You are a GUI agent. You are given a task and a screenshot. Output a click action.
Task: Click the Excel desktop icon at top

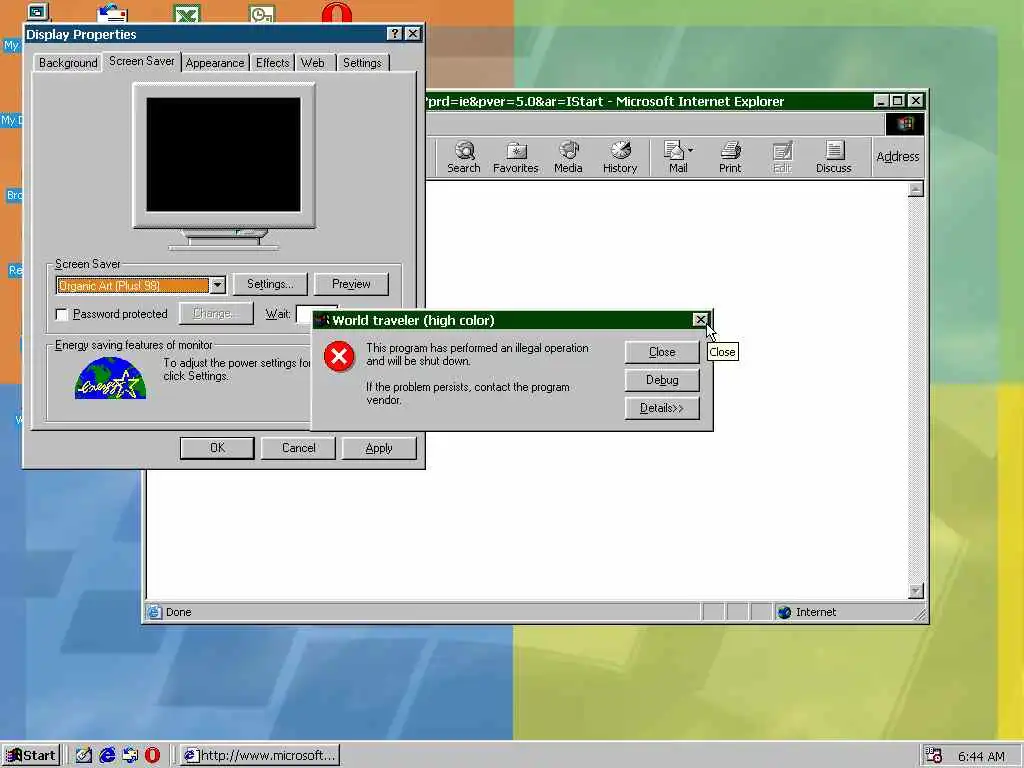pyautogui.click(x=187, y=13)
